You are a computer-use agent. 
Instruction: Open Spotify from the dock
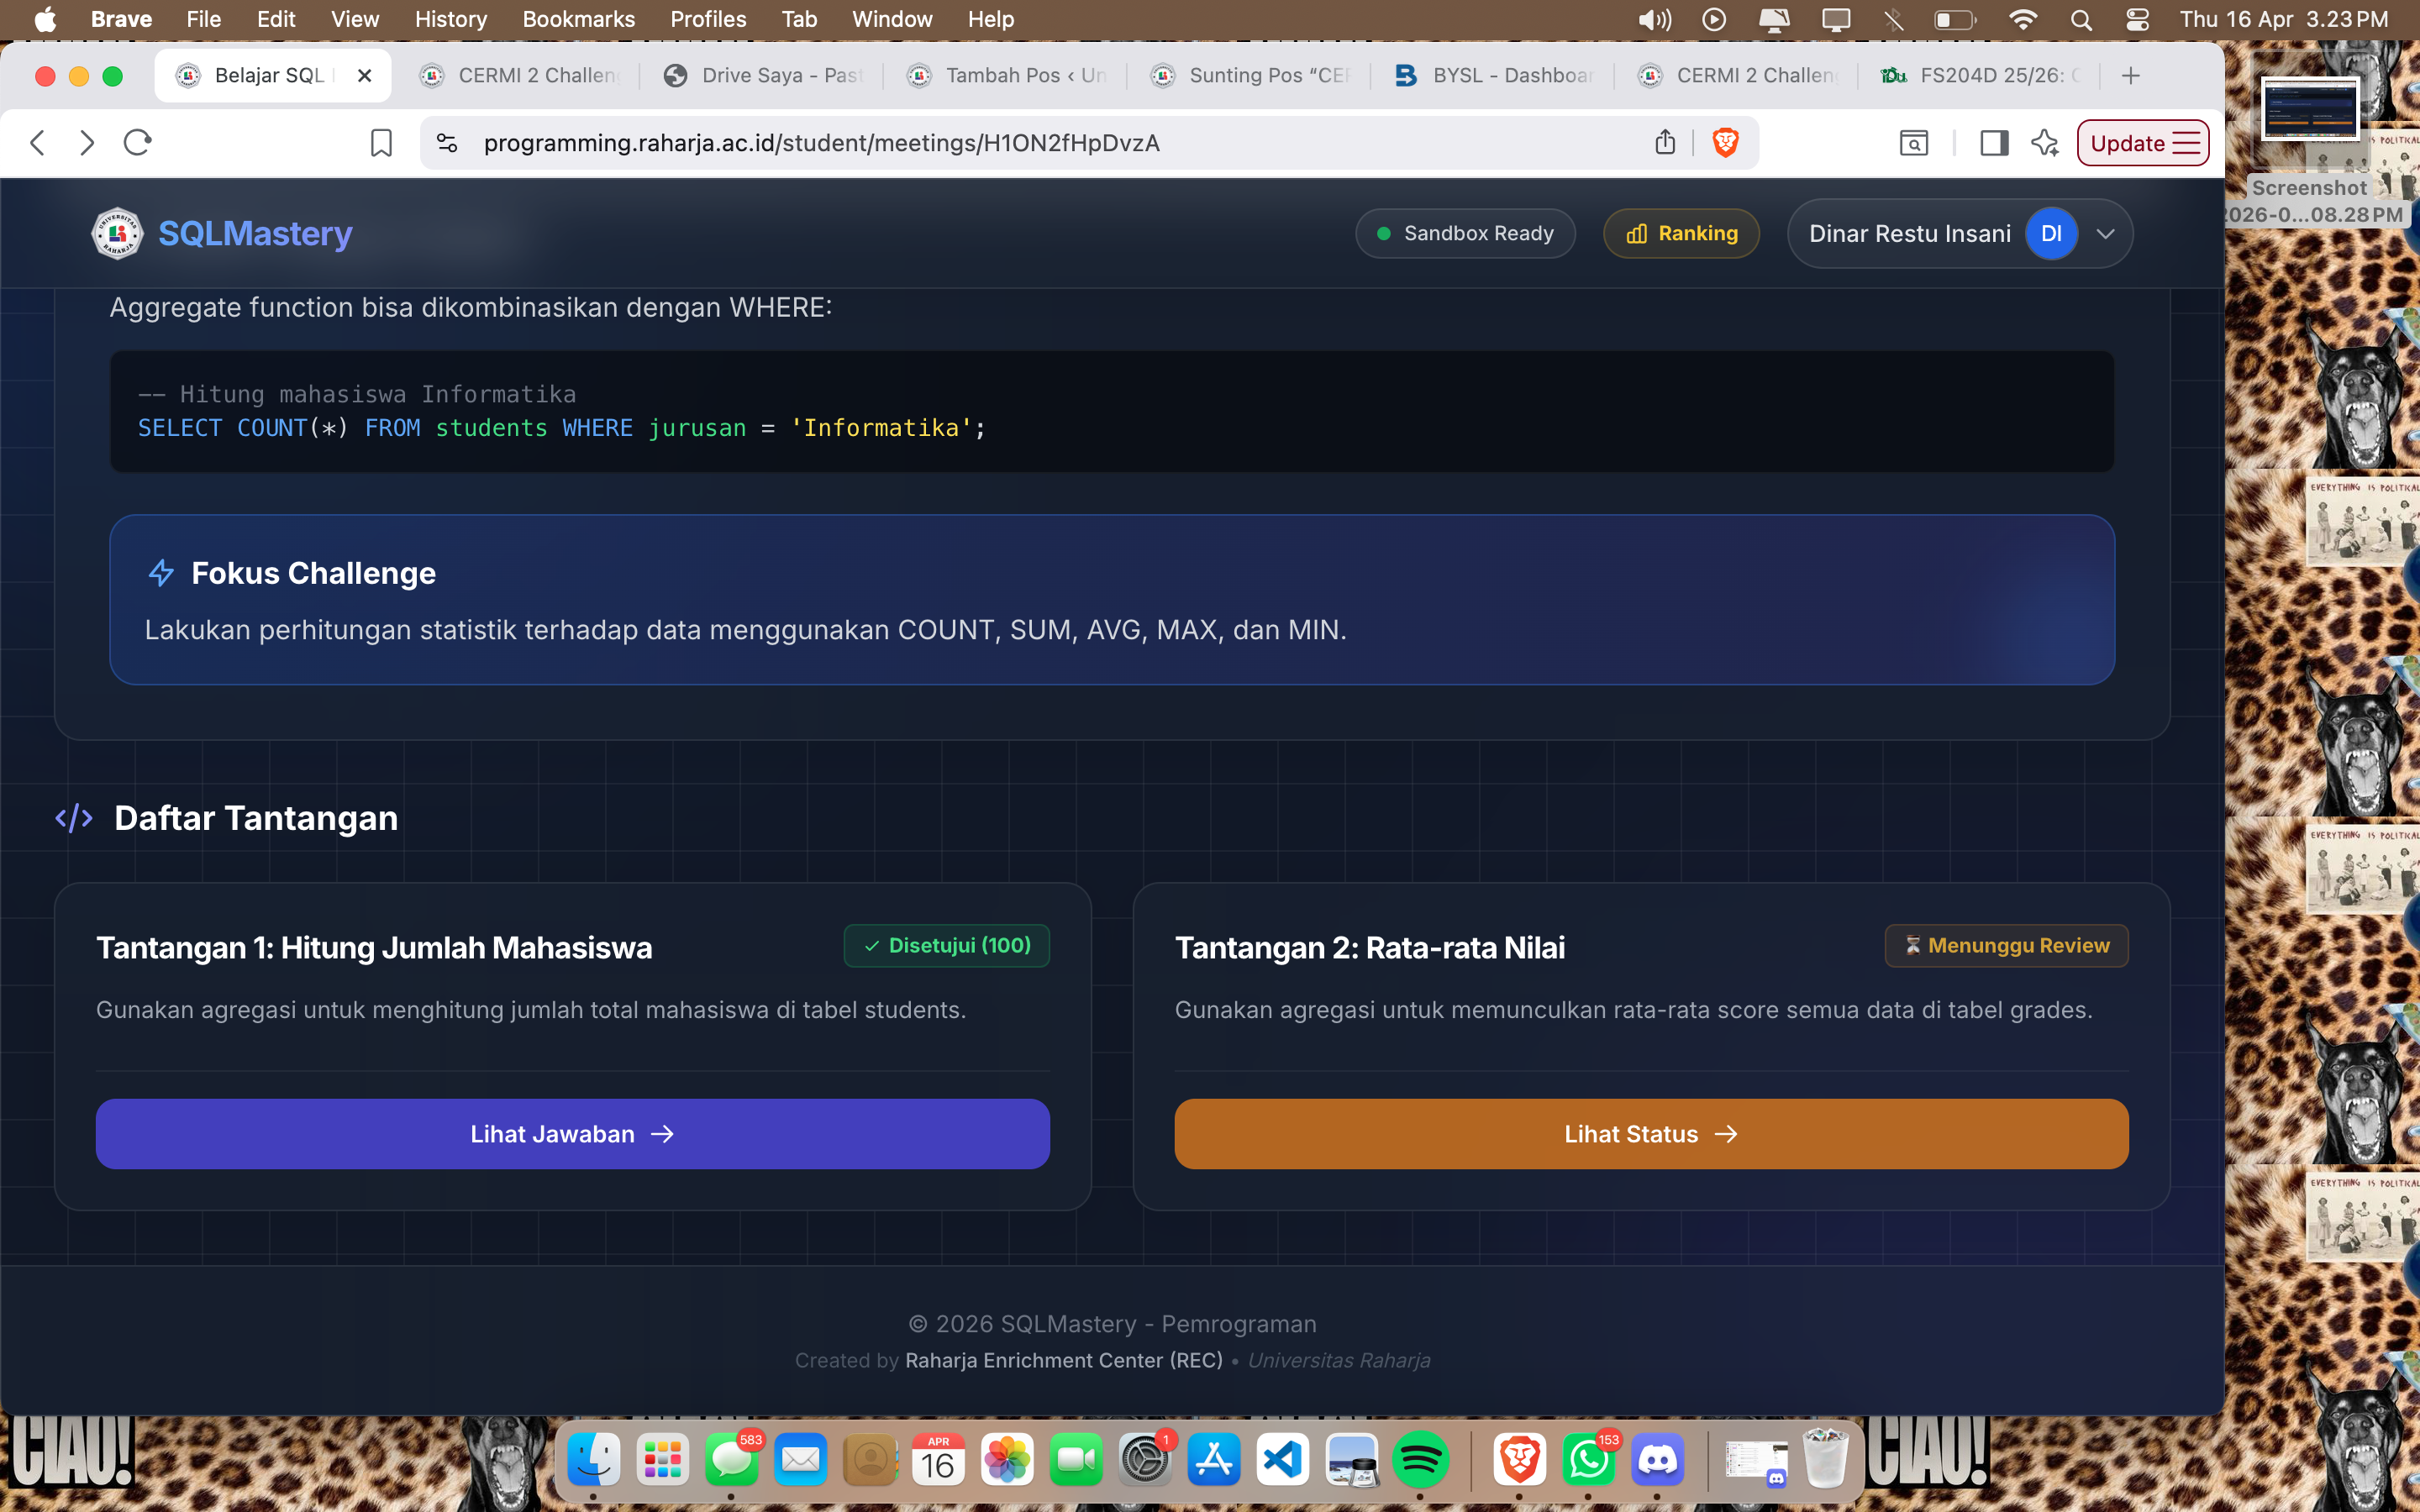pyautogui.click(x=1420, y=1461)
